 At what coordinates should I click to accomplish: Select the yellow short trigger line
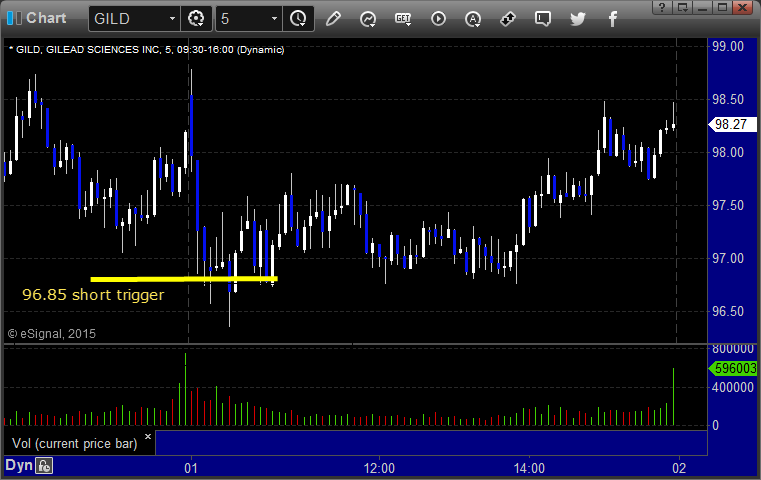click(184, 279)
